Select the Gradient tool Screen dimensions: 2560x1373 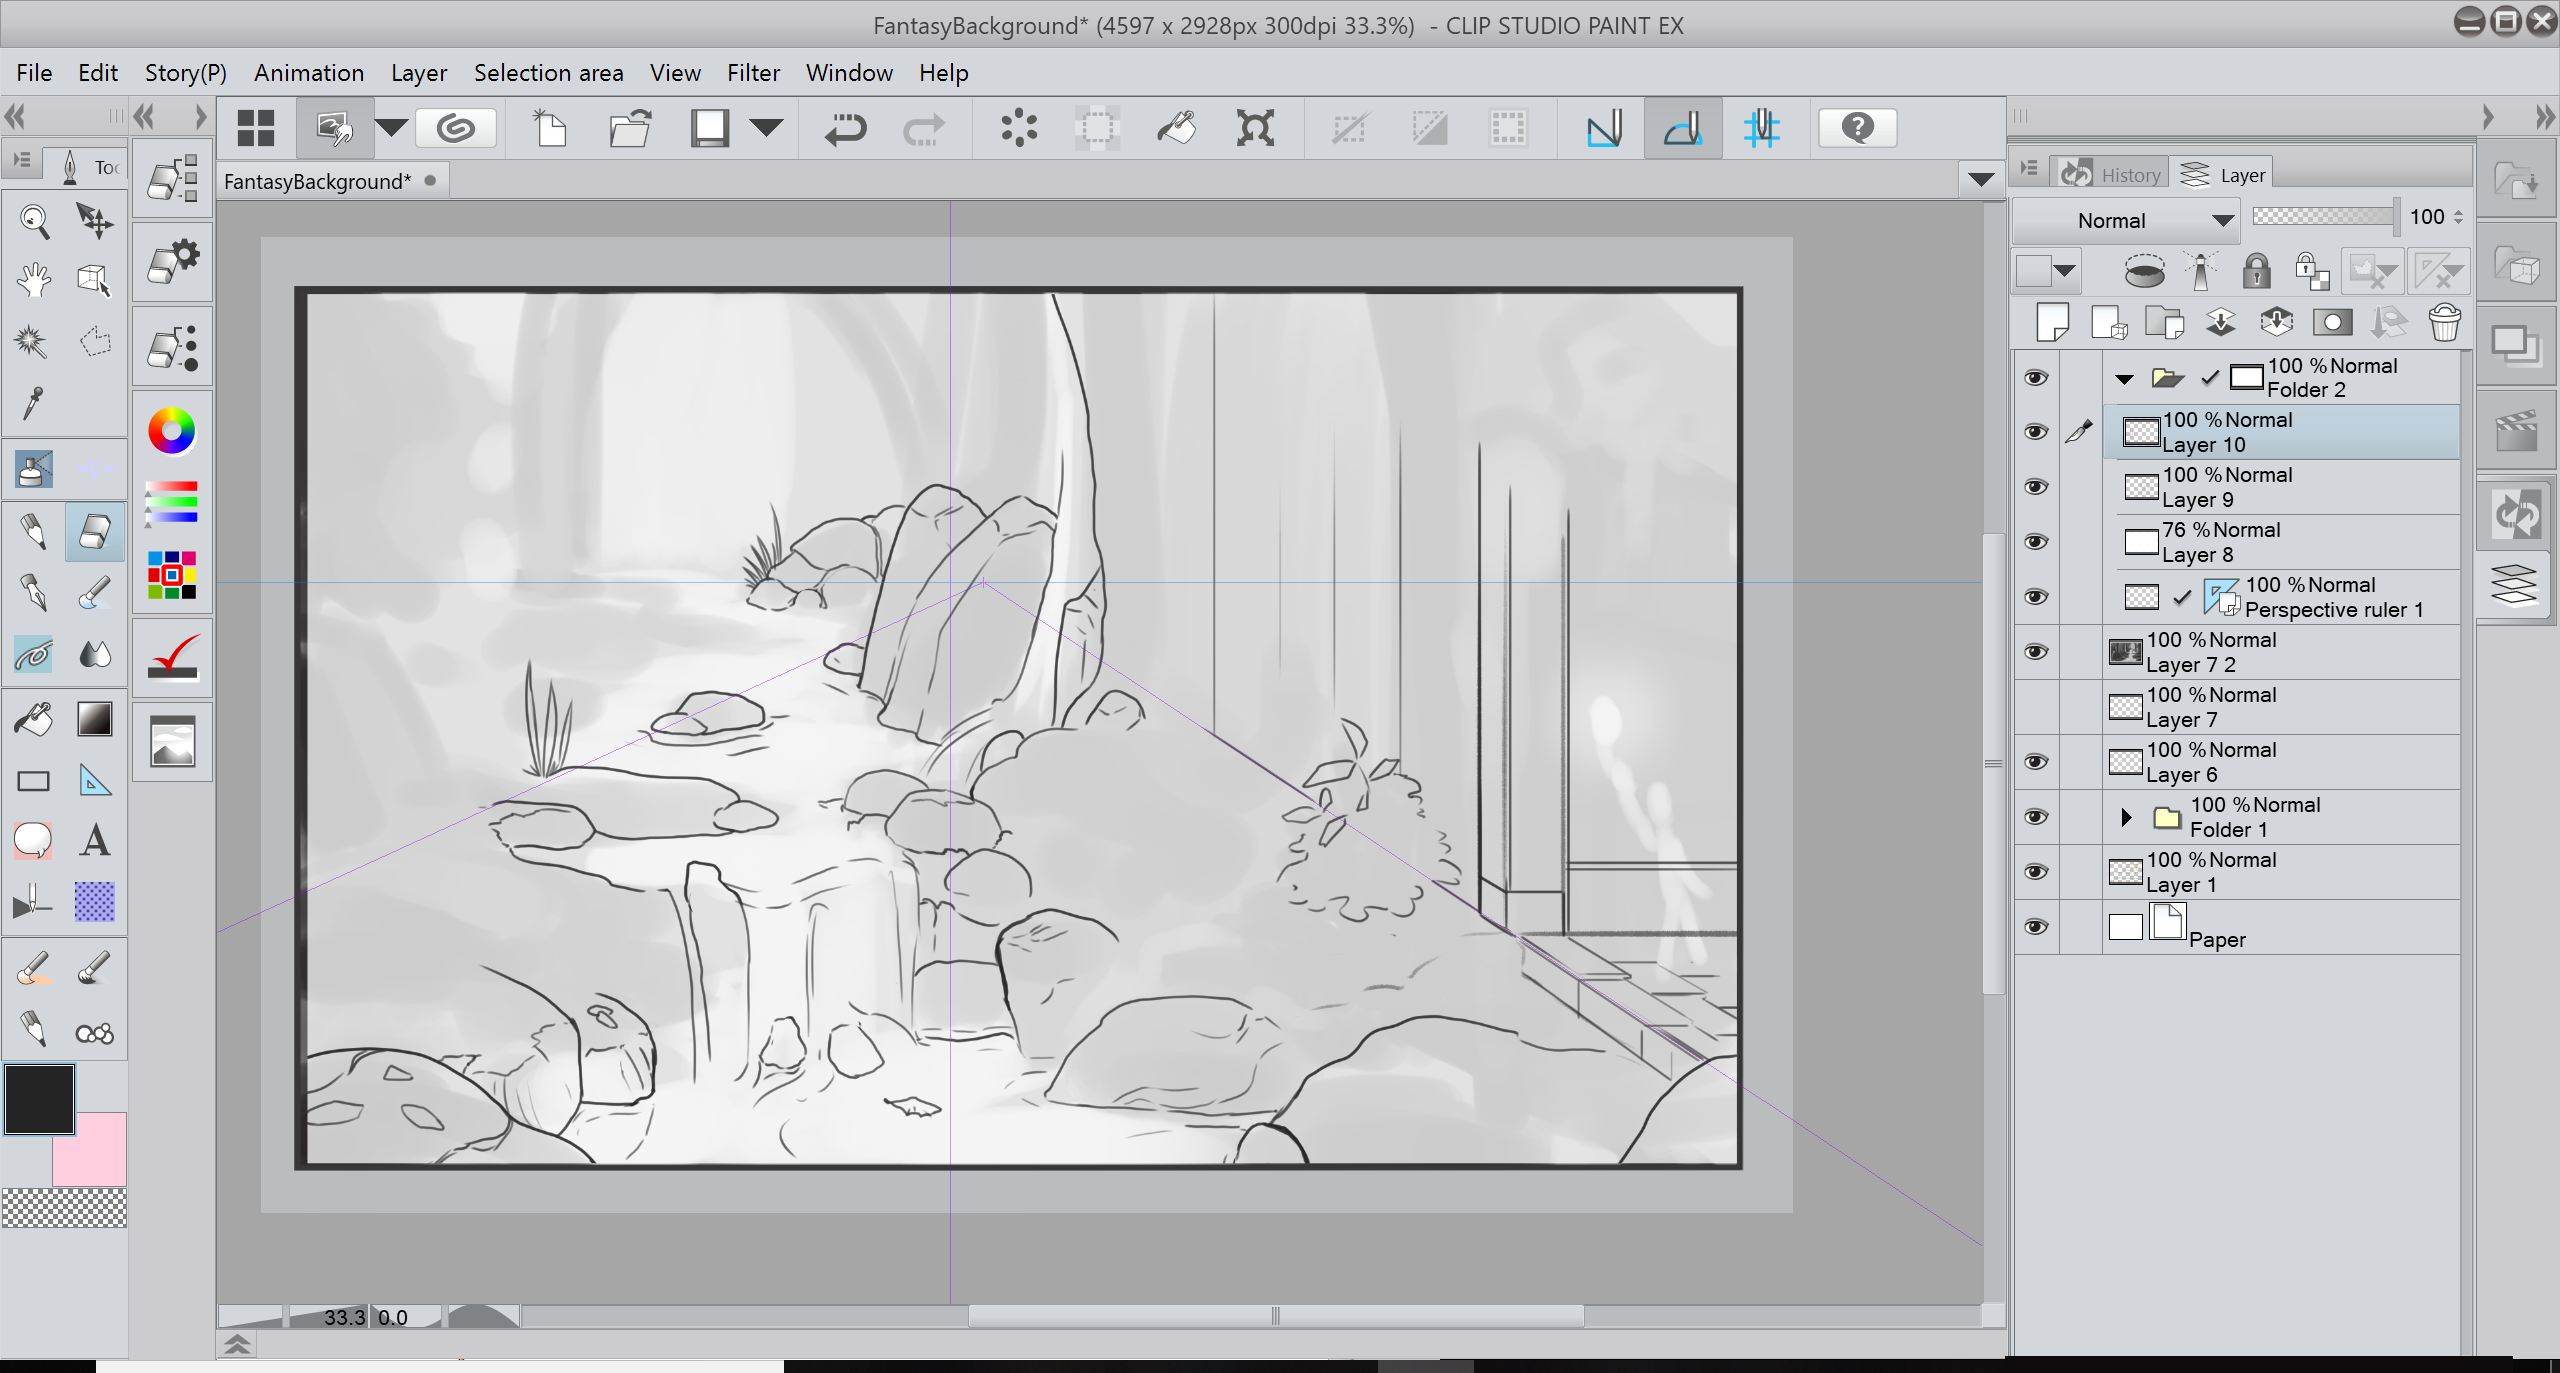[95, 719]
